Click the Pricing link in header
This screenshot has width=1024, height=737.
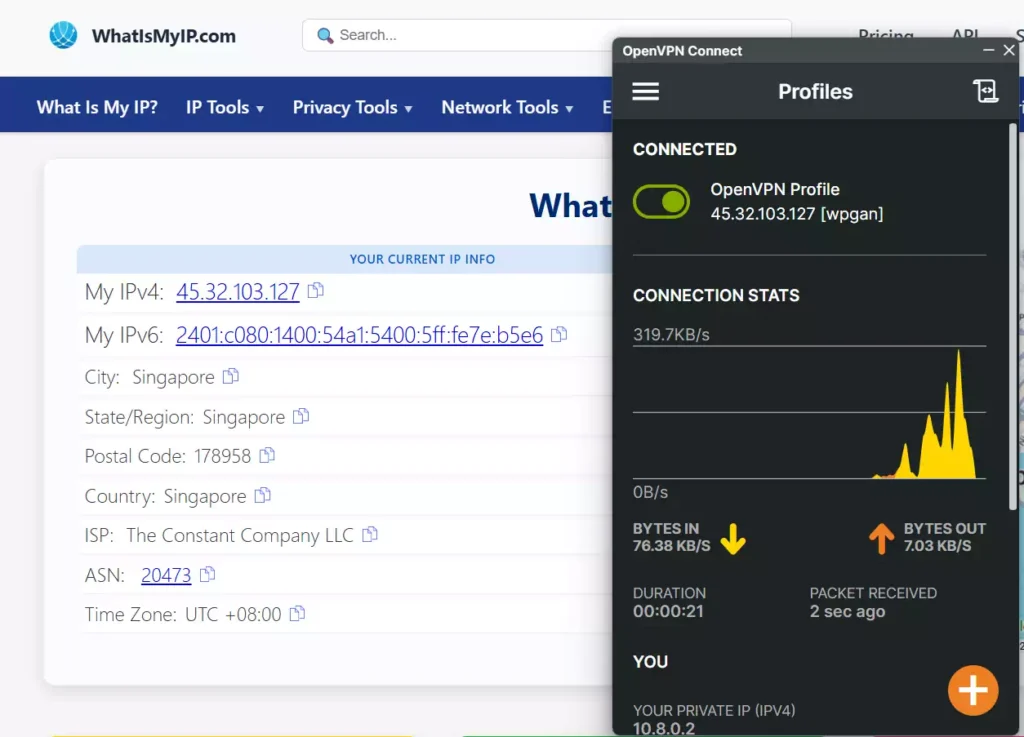[886, 34]
